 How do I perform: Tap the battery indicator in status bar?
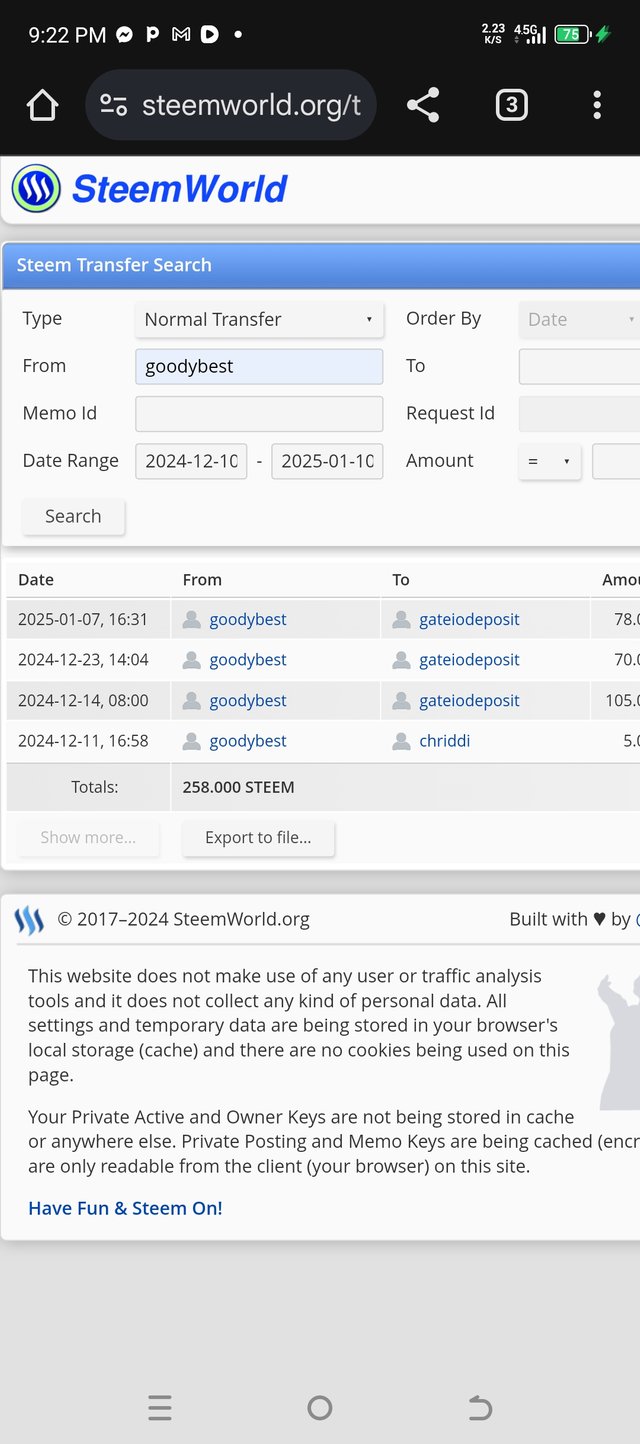tap(571, 34)
